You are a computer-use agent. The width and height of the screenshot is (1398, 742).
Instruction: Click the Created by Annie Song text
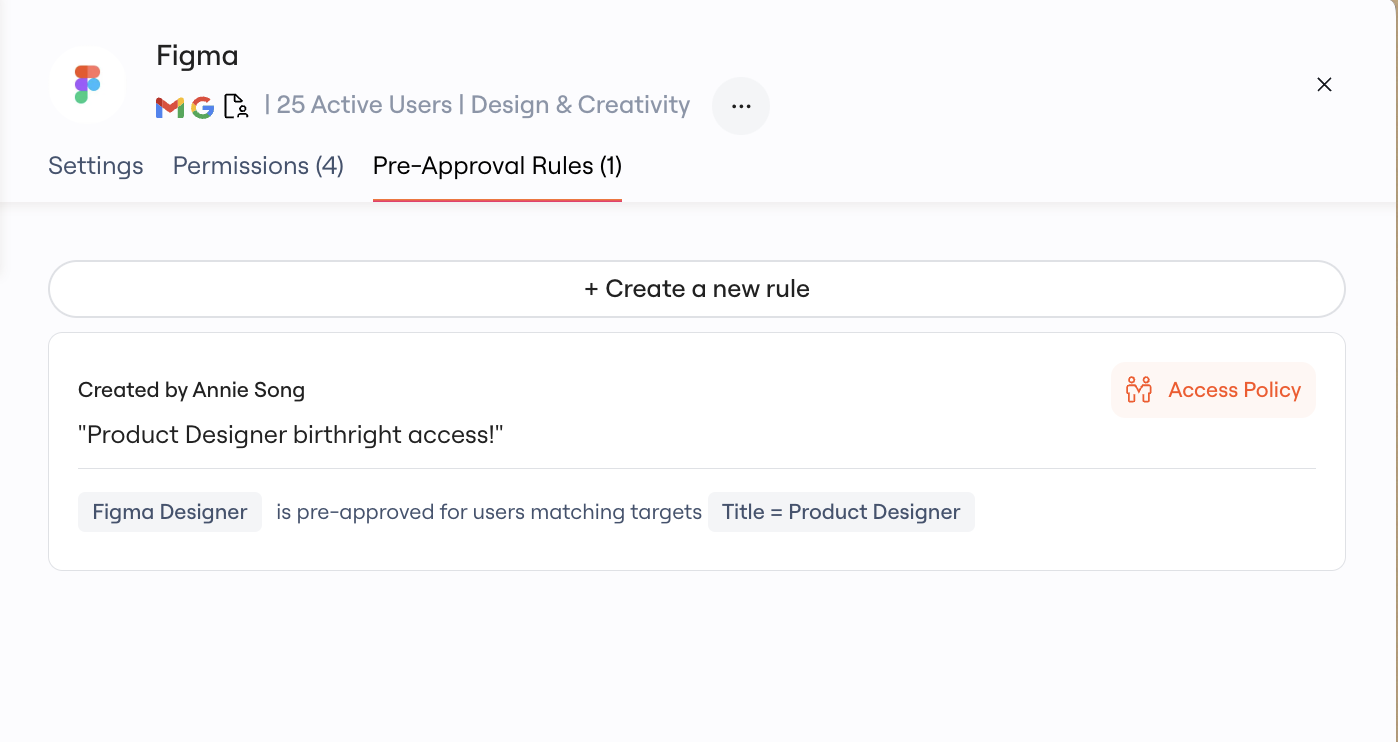point(191,390)
